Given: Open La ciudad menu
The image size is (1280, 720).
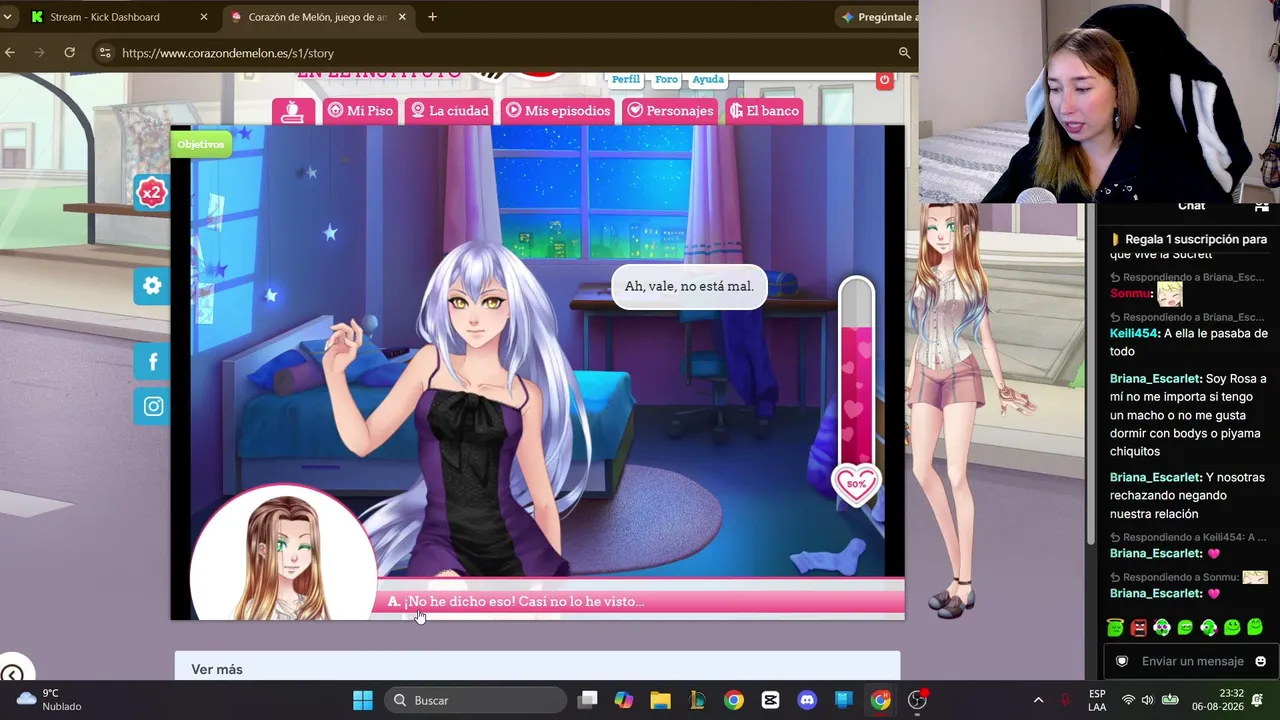Looking at the screenshot, I should pos(450,111).
